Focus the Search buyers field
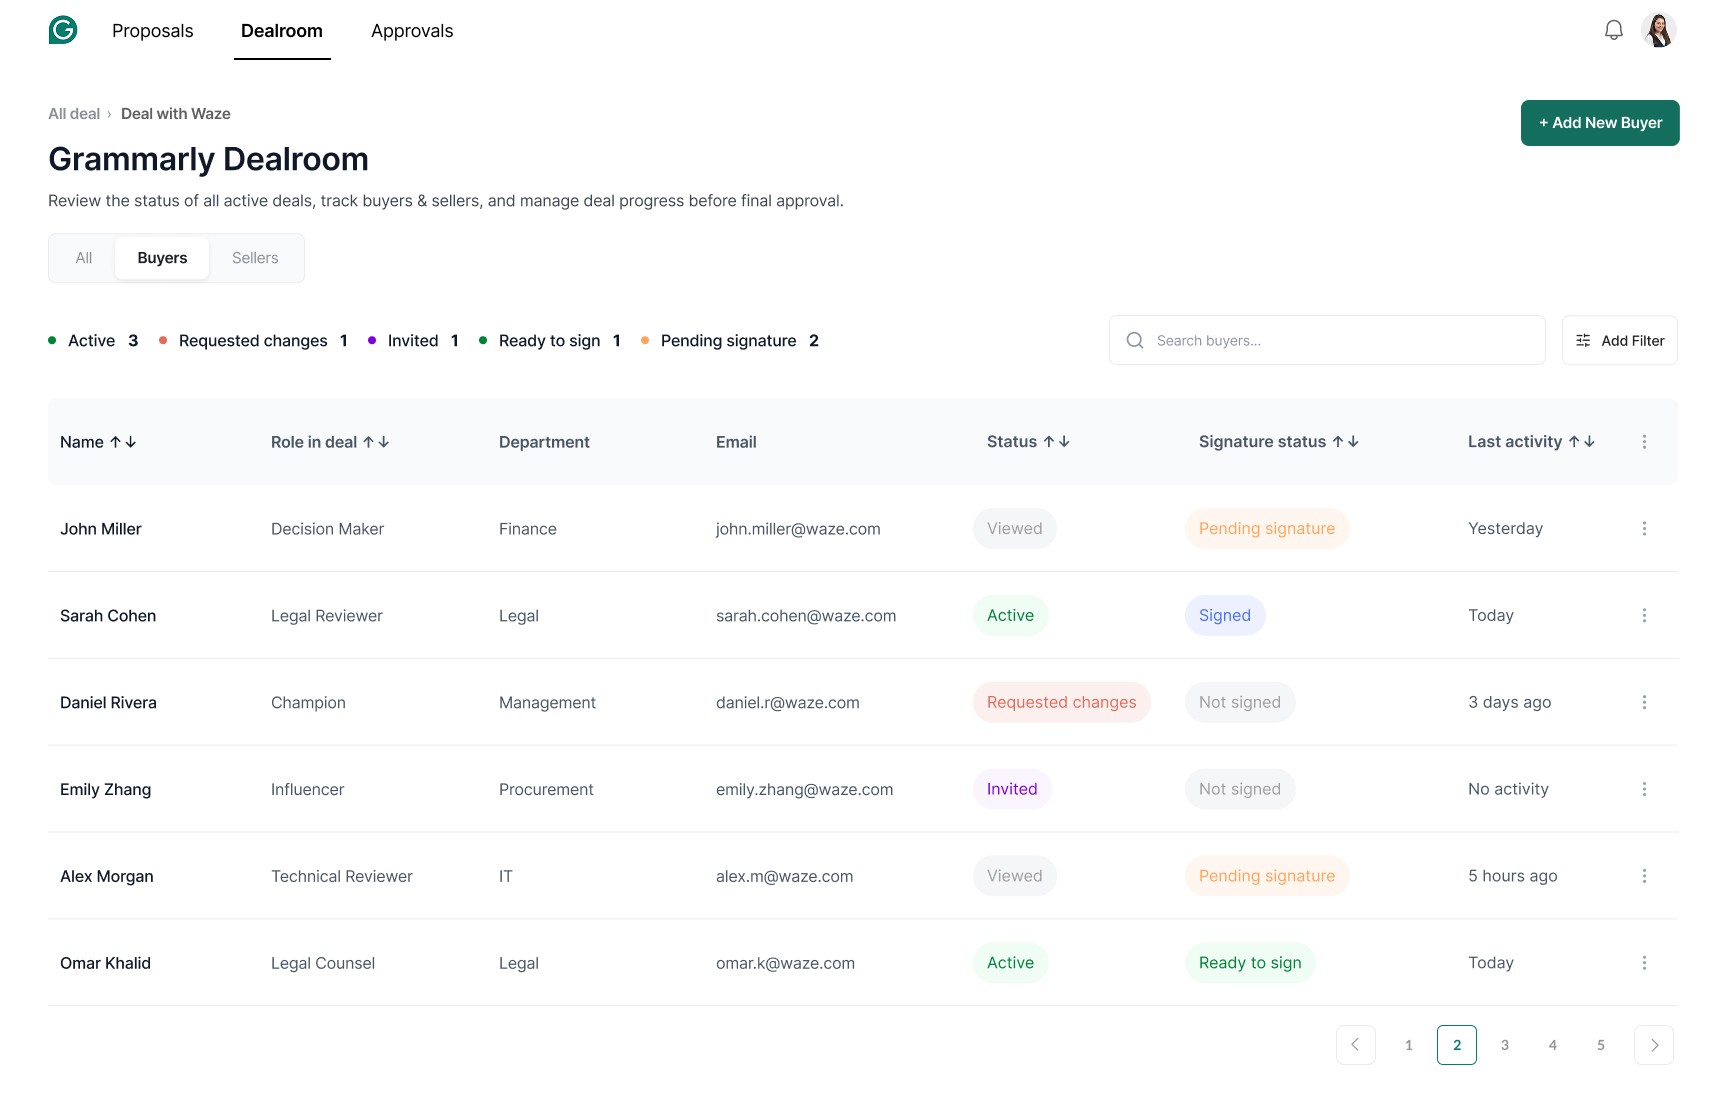 click(1327, 340)
